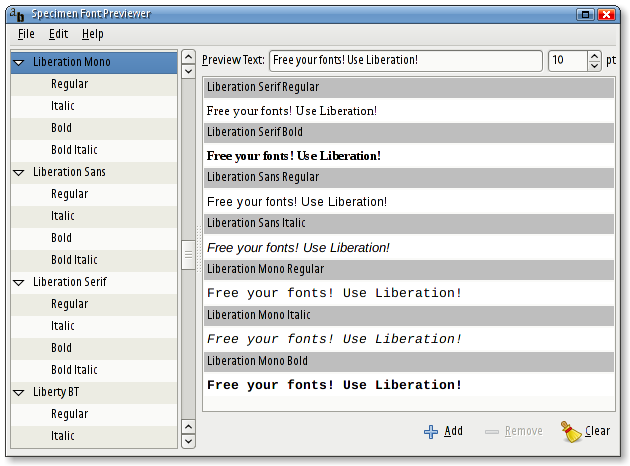The width and height of the screenshot is (630, 466).
Task: Select the Liberty BT family row
Action: pyautogui.click(x=94, y=392)
